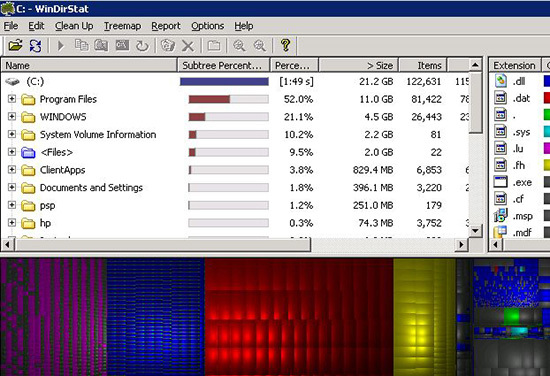This screenshot has width=550, height=376.
Task: Open the Treemap menu
Action: (122, 26)
